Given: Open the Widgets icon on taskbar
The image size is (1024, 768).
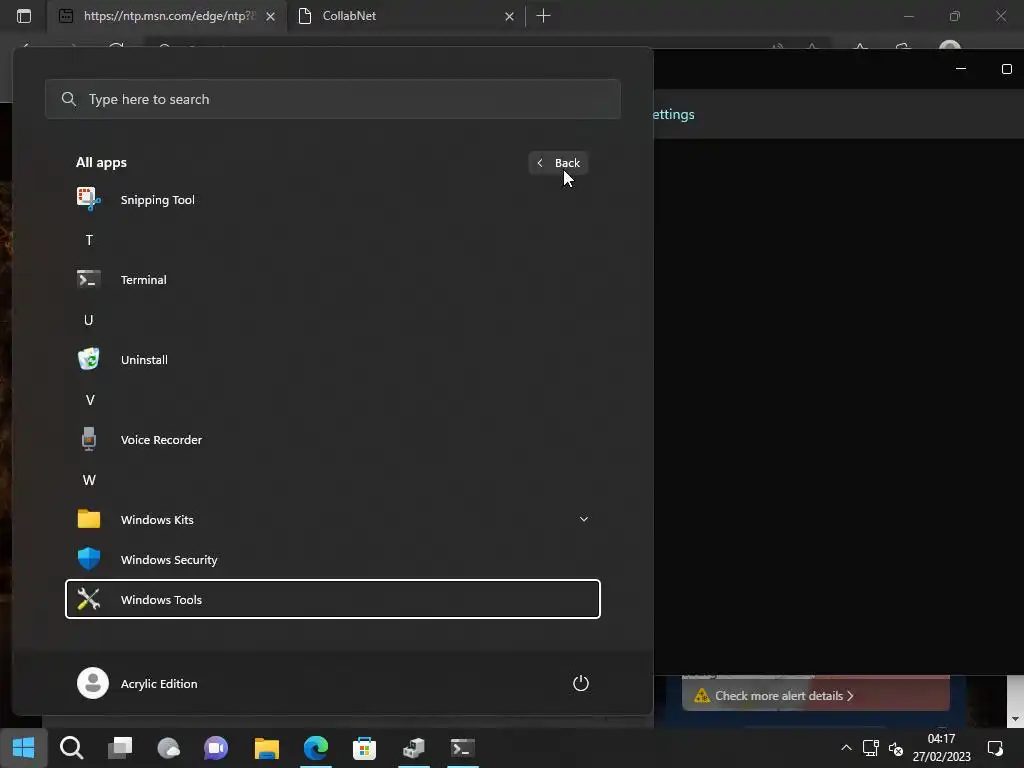Looking at the screenshot, I should pyautogui.click(x=168, y=748).
